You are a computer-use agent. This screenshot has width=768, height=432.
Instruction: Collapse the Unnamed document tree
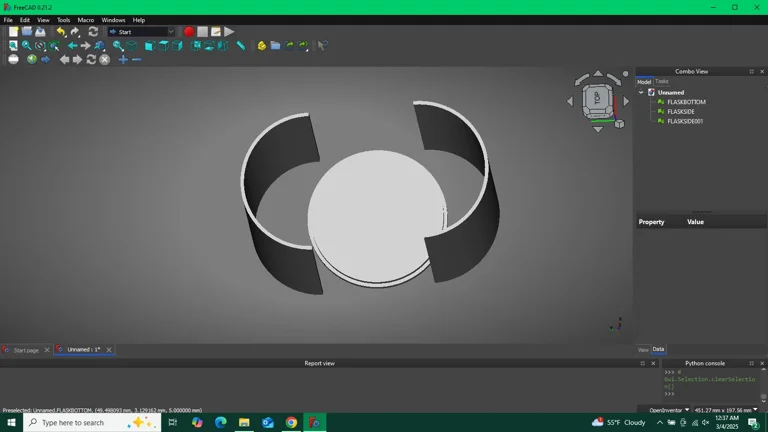[641, 92]
